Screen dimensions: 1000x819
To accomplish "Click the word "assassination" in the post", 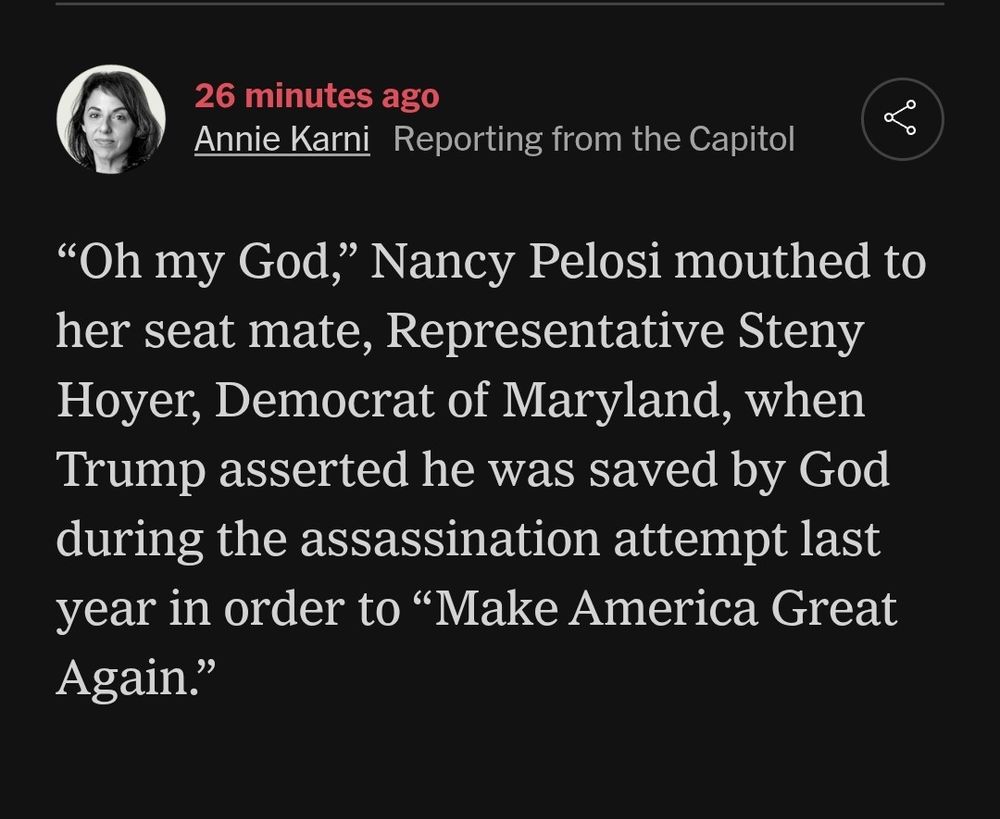I will [x=449, y=539].
